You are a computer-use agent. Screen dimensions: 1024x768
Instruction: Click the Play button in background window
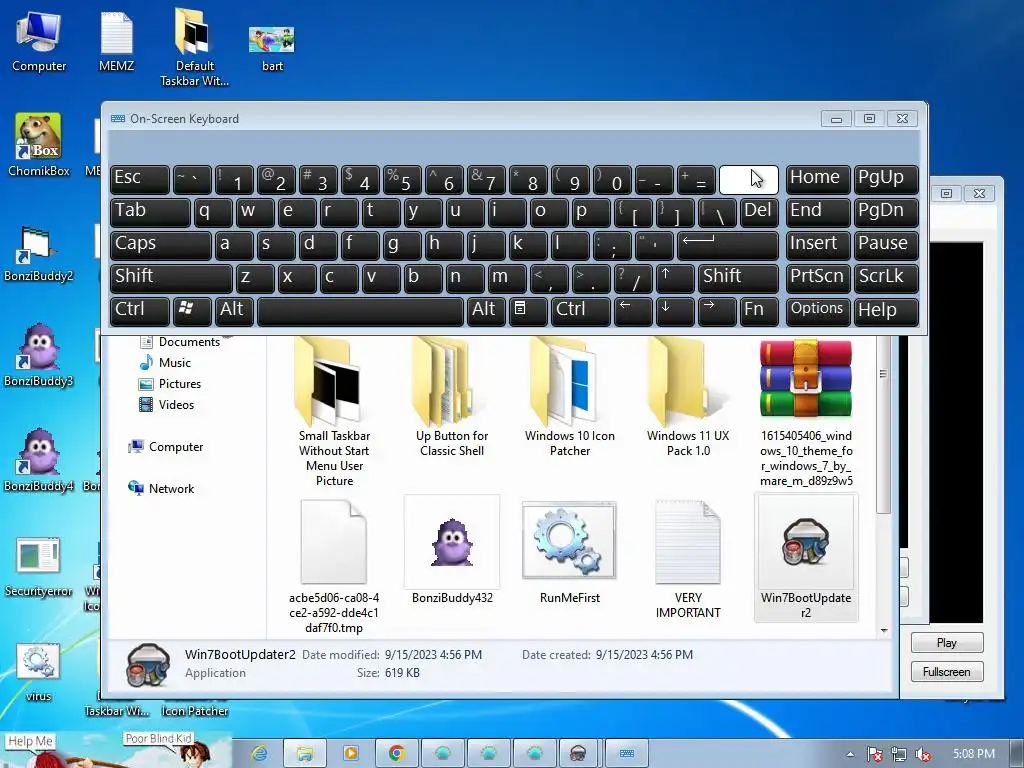(x=946, y=643)
